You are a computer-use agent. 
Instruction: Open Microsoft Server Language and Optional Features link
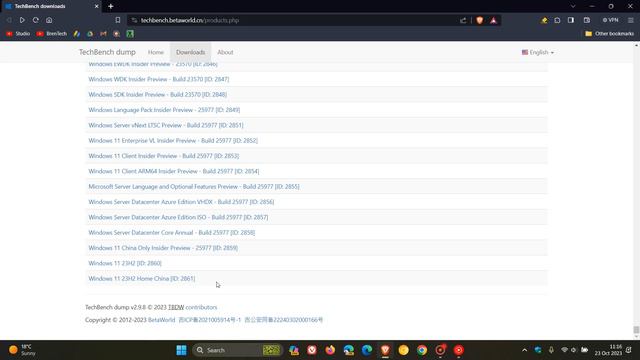tap(194, 187)
